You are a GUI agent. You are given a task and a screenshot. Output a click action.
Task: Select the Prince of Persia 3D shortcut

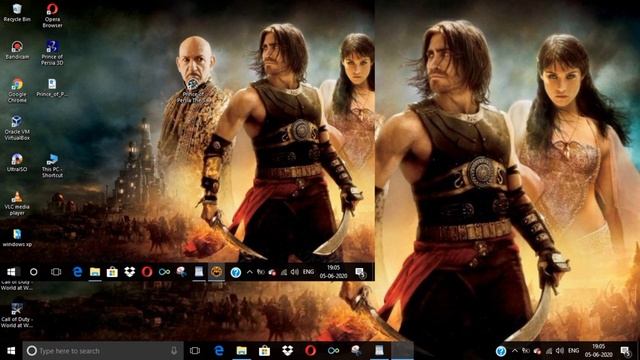point(52,53)
